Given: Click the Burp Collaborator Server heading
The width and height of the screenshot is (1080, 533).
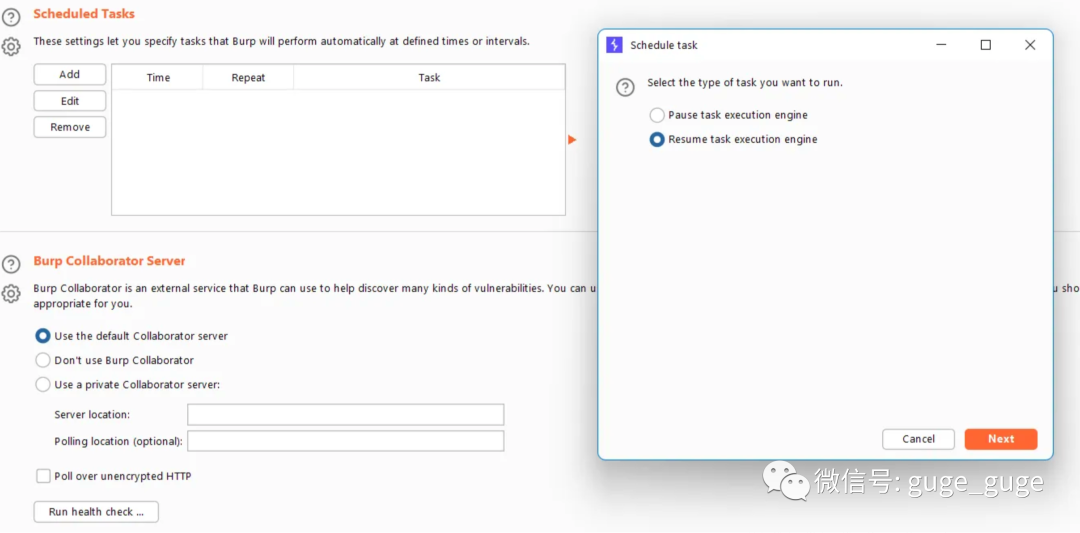Looking at the screenshot, I should (110, 261).
